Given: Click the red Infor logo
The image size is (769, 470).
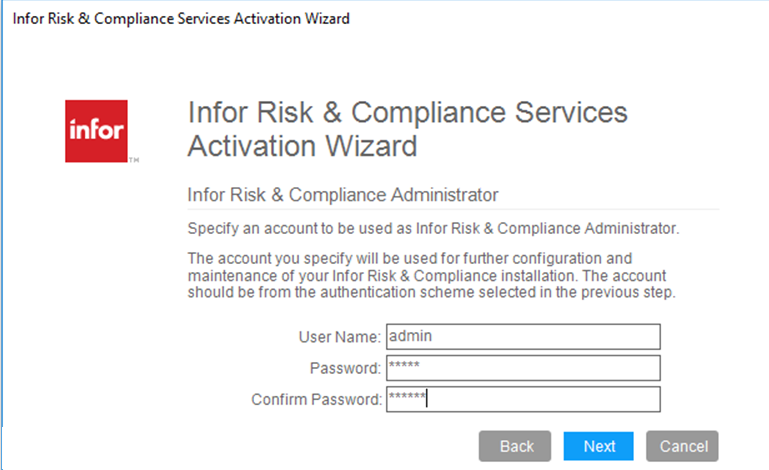Looking at the screenshot, I should [96, 130].
